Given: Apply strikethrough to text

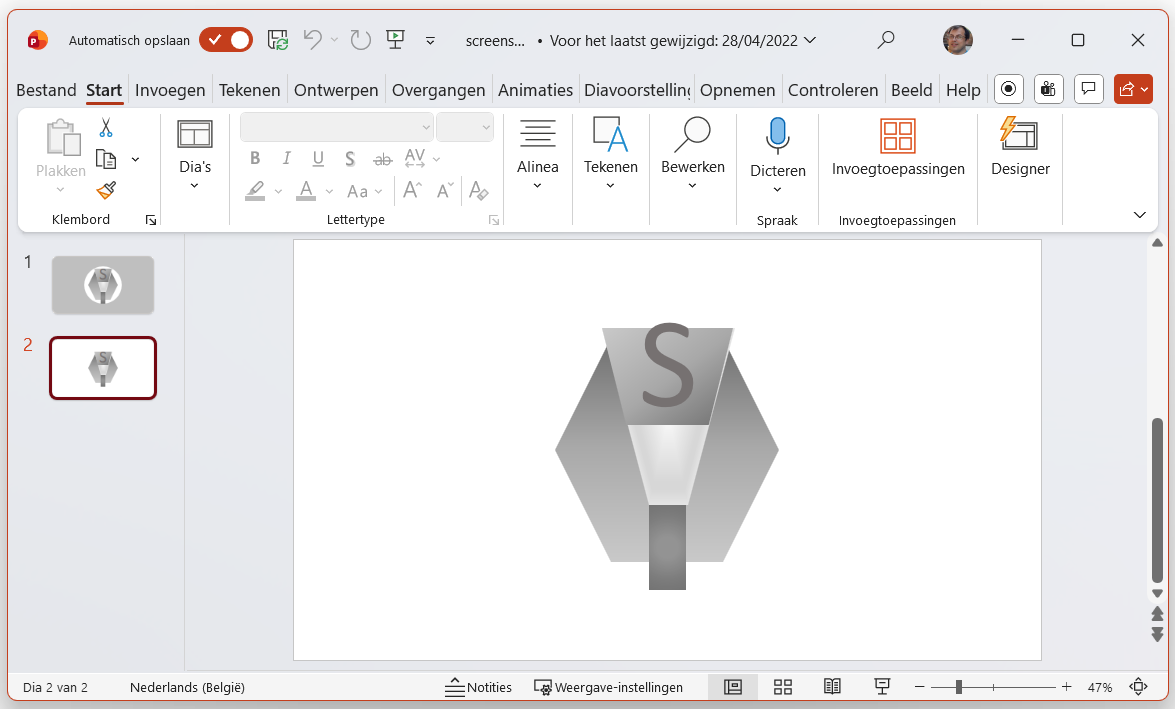Looking at the screenshot, I should (381, 158).
